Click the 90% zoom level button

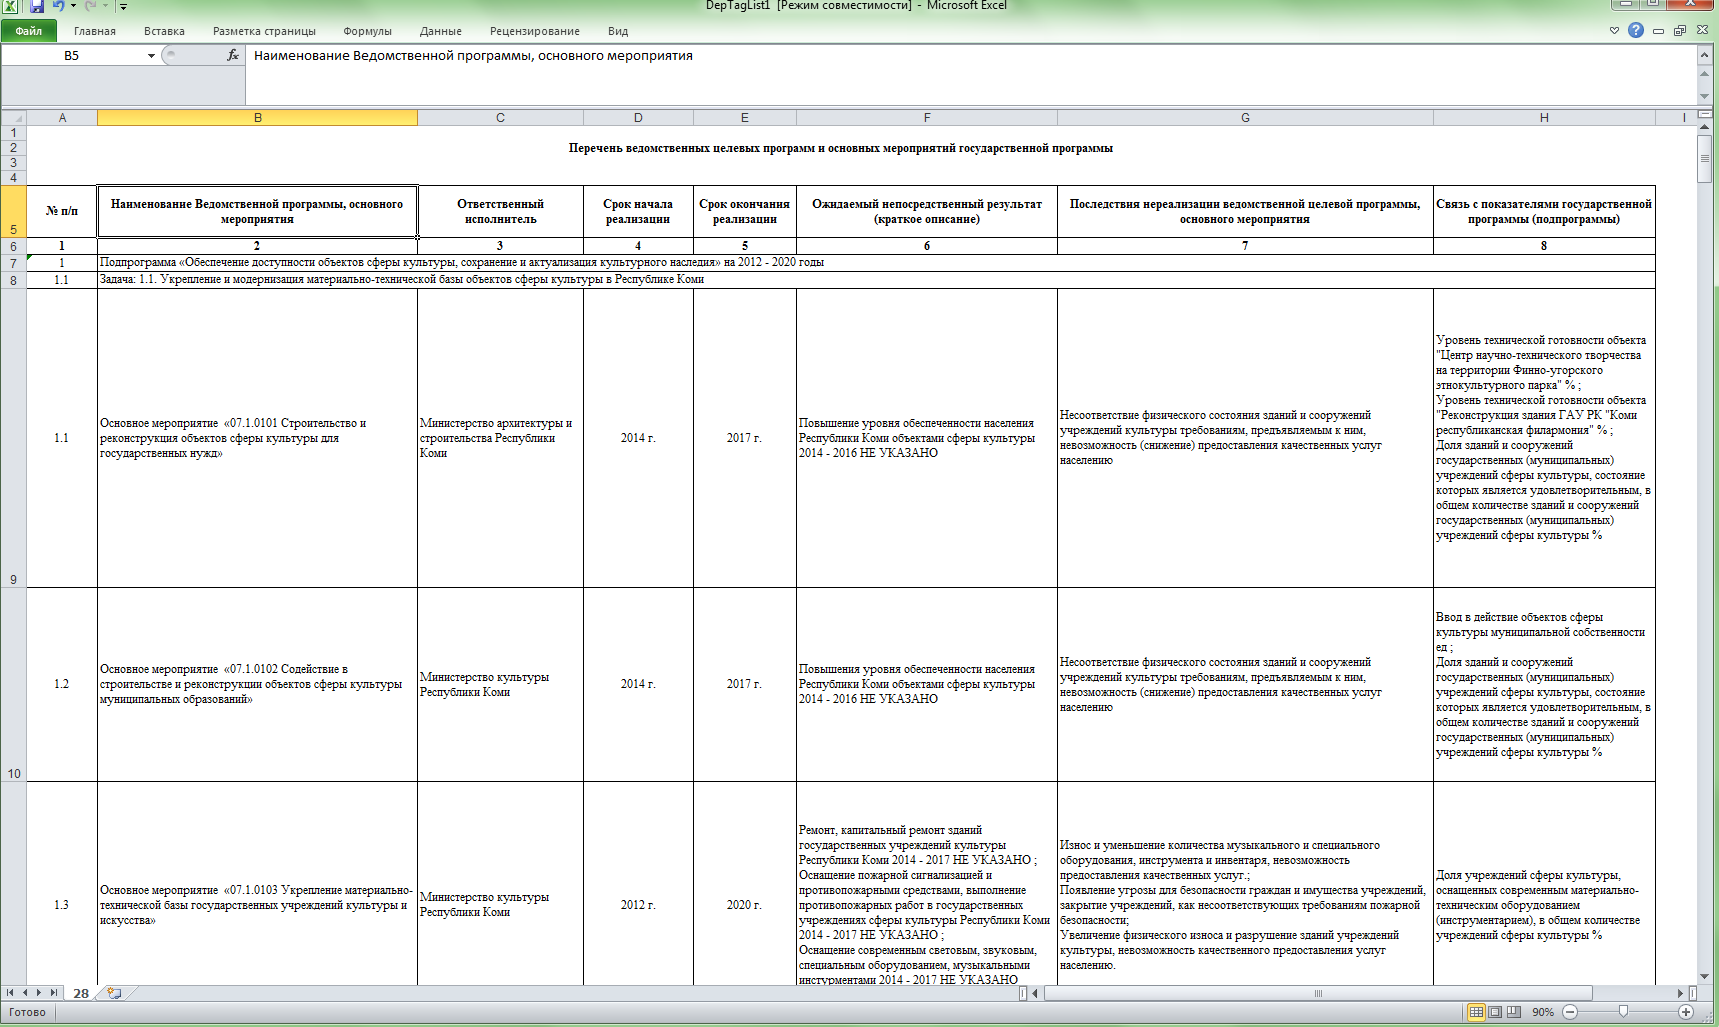(1542, 1012)
